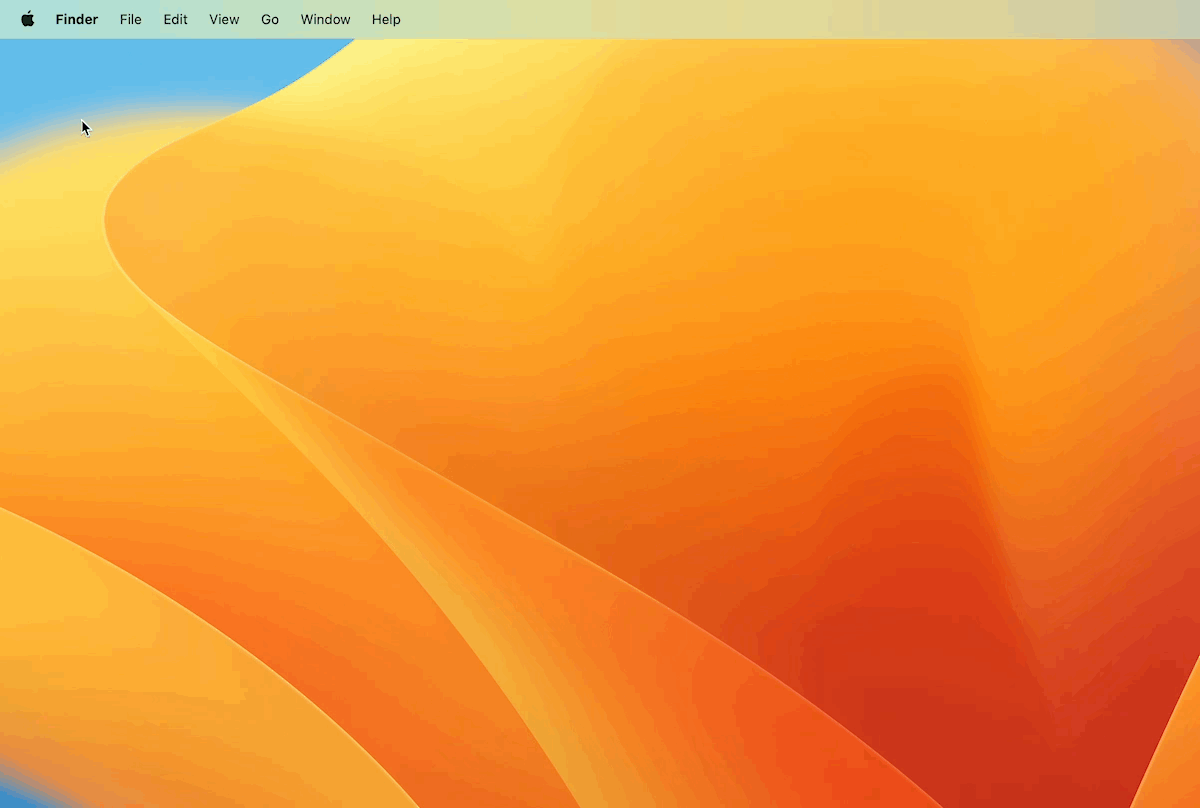Image resolution: width=1200 pixels, height=808 pixels.
Task: Open the Help menu
Action: 386,19
